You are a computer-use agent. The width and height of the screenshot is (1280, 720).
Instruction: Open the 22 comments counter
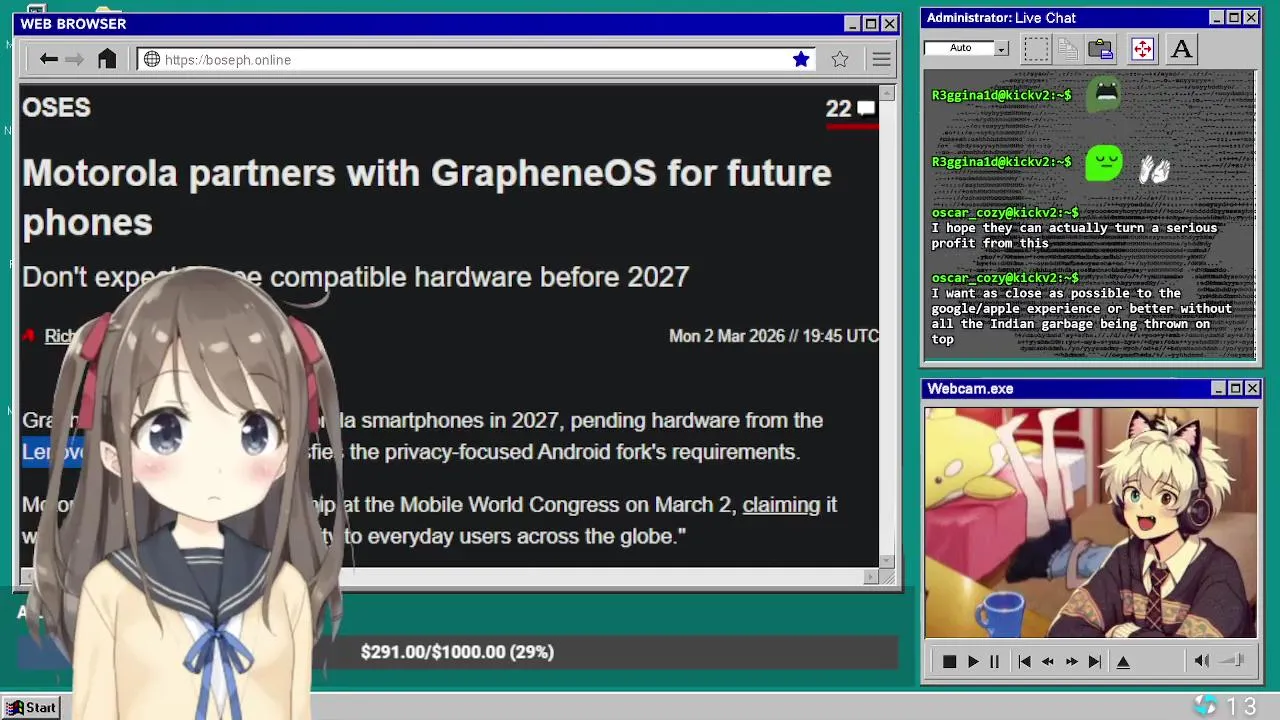pyautogui.click(x=851, y=109)
